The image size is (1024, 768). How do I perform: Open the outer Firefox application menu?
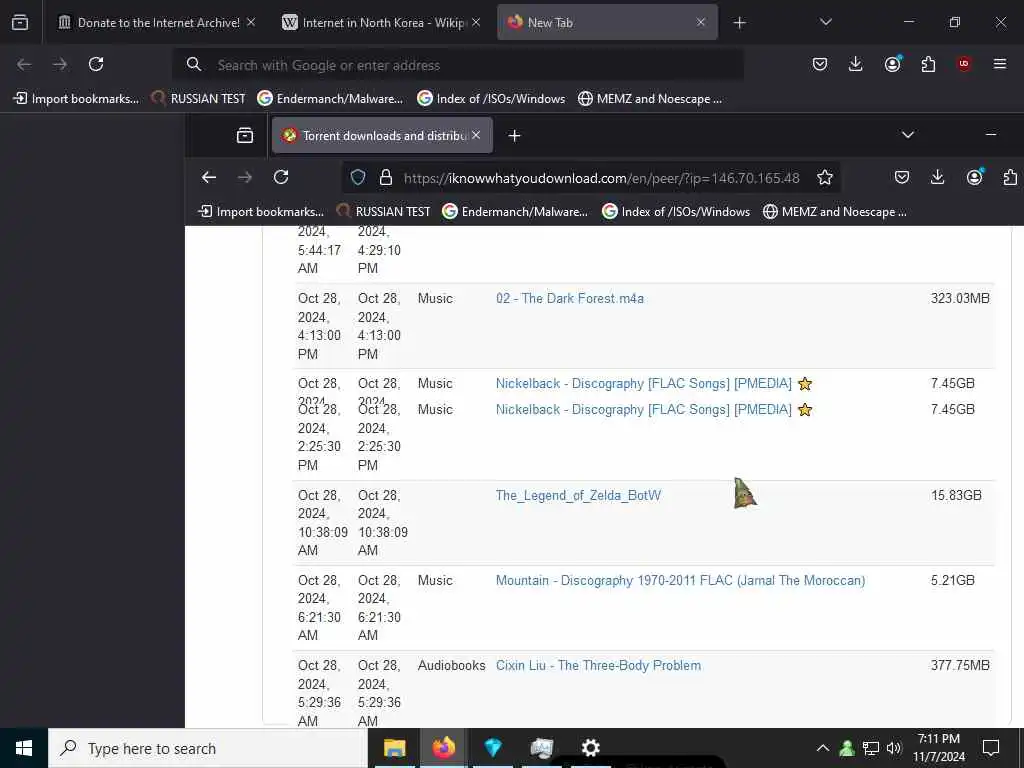[x=1000, y=64]
